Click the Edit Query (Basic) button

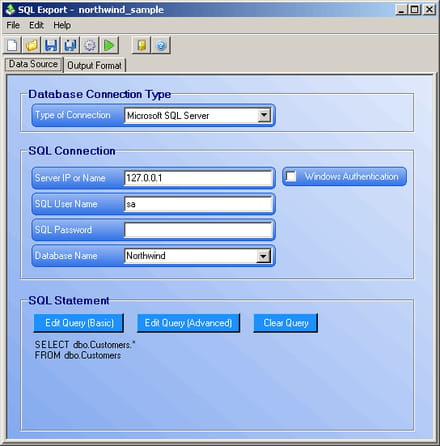tap(79, 323)
